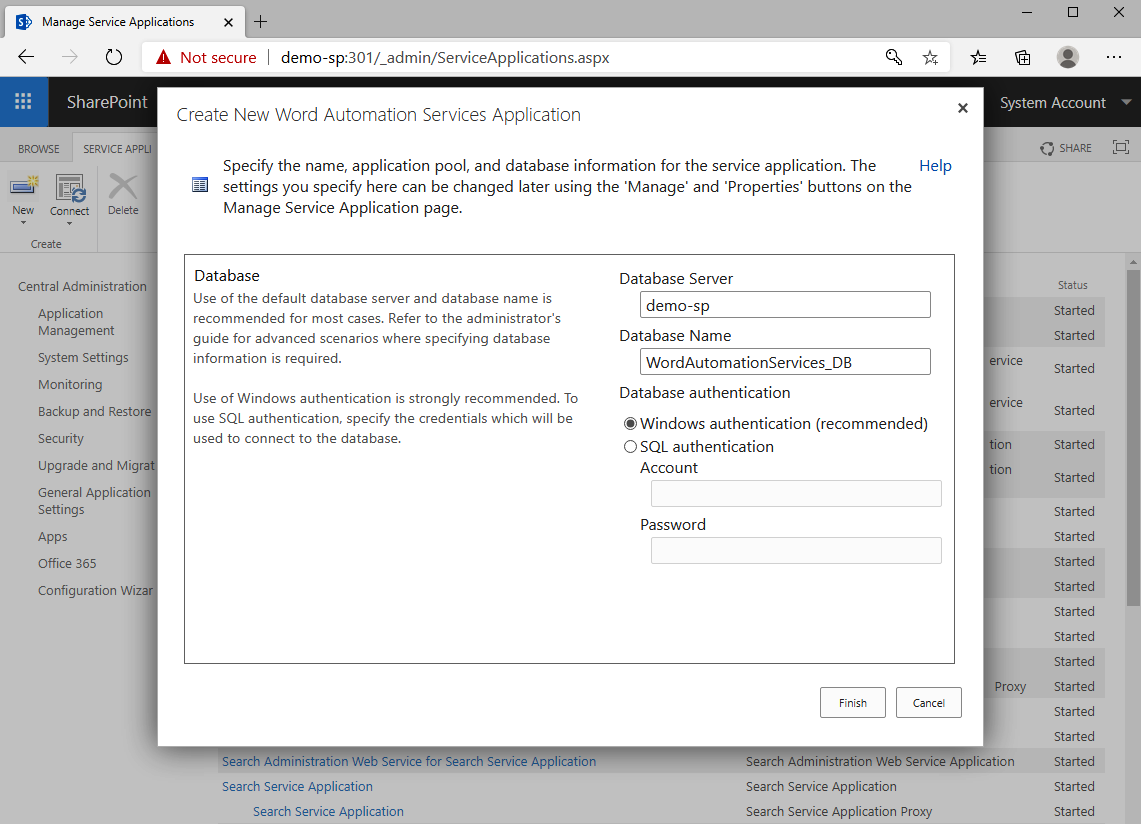The width and height of the screenshot is (1141, 824).
Task: Open General Application Settings link
Action: [x=95, y=501]
